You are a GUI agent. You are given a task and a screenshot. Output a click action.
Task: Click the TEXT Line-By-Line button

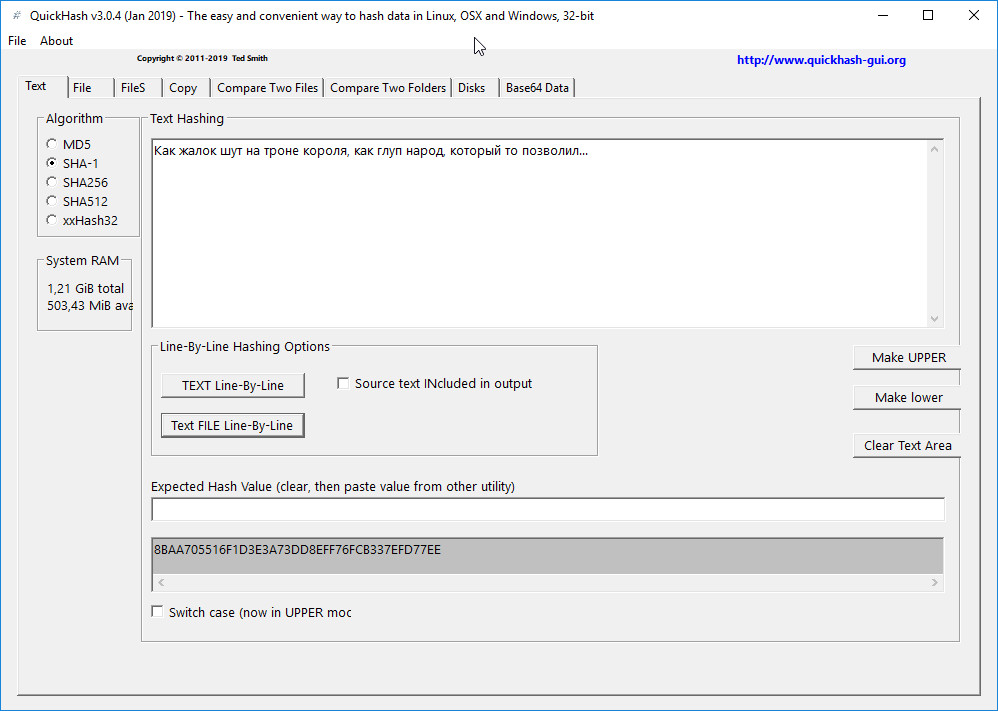click(x=233, y=385)
